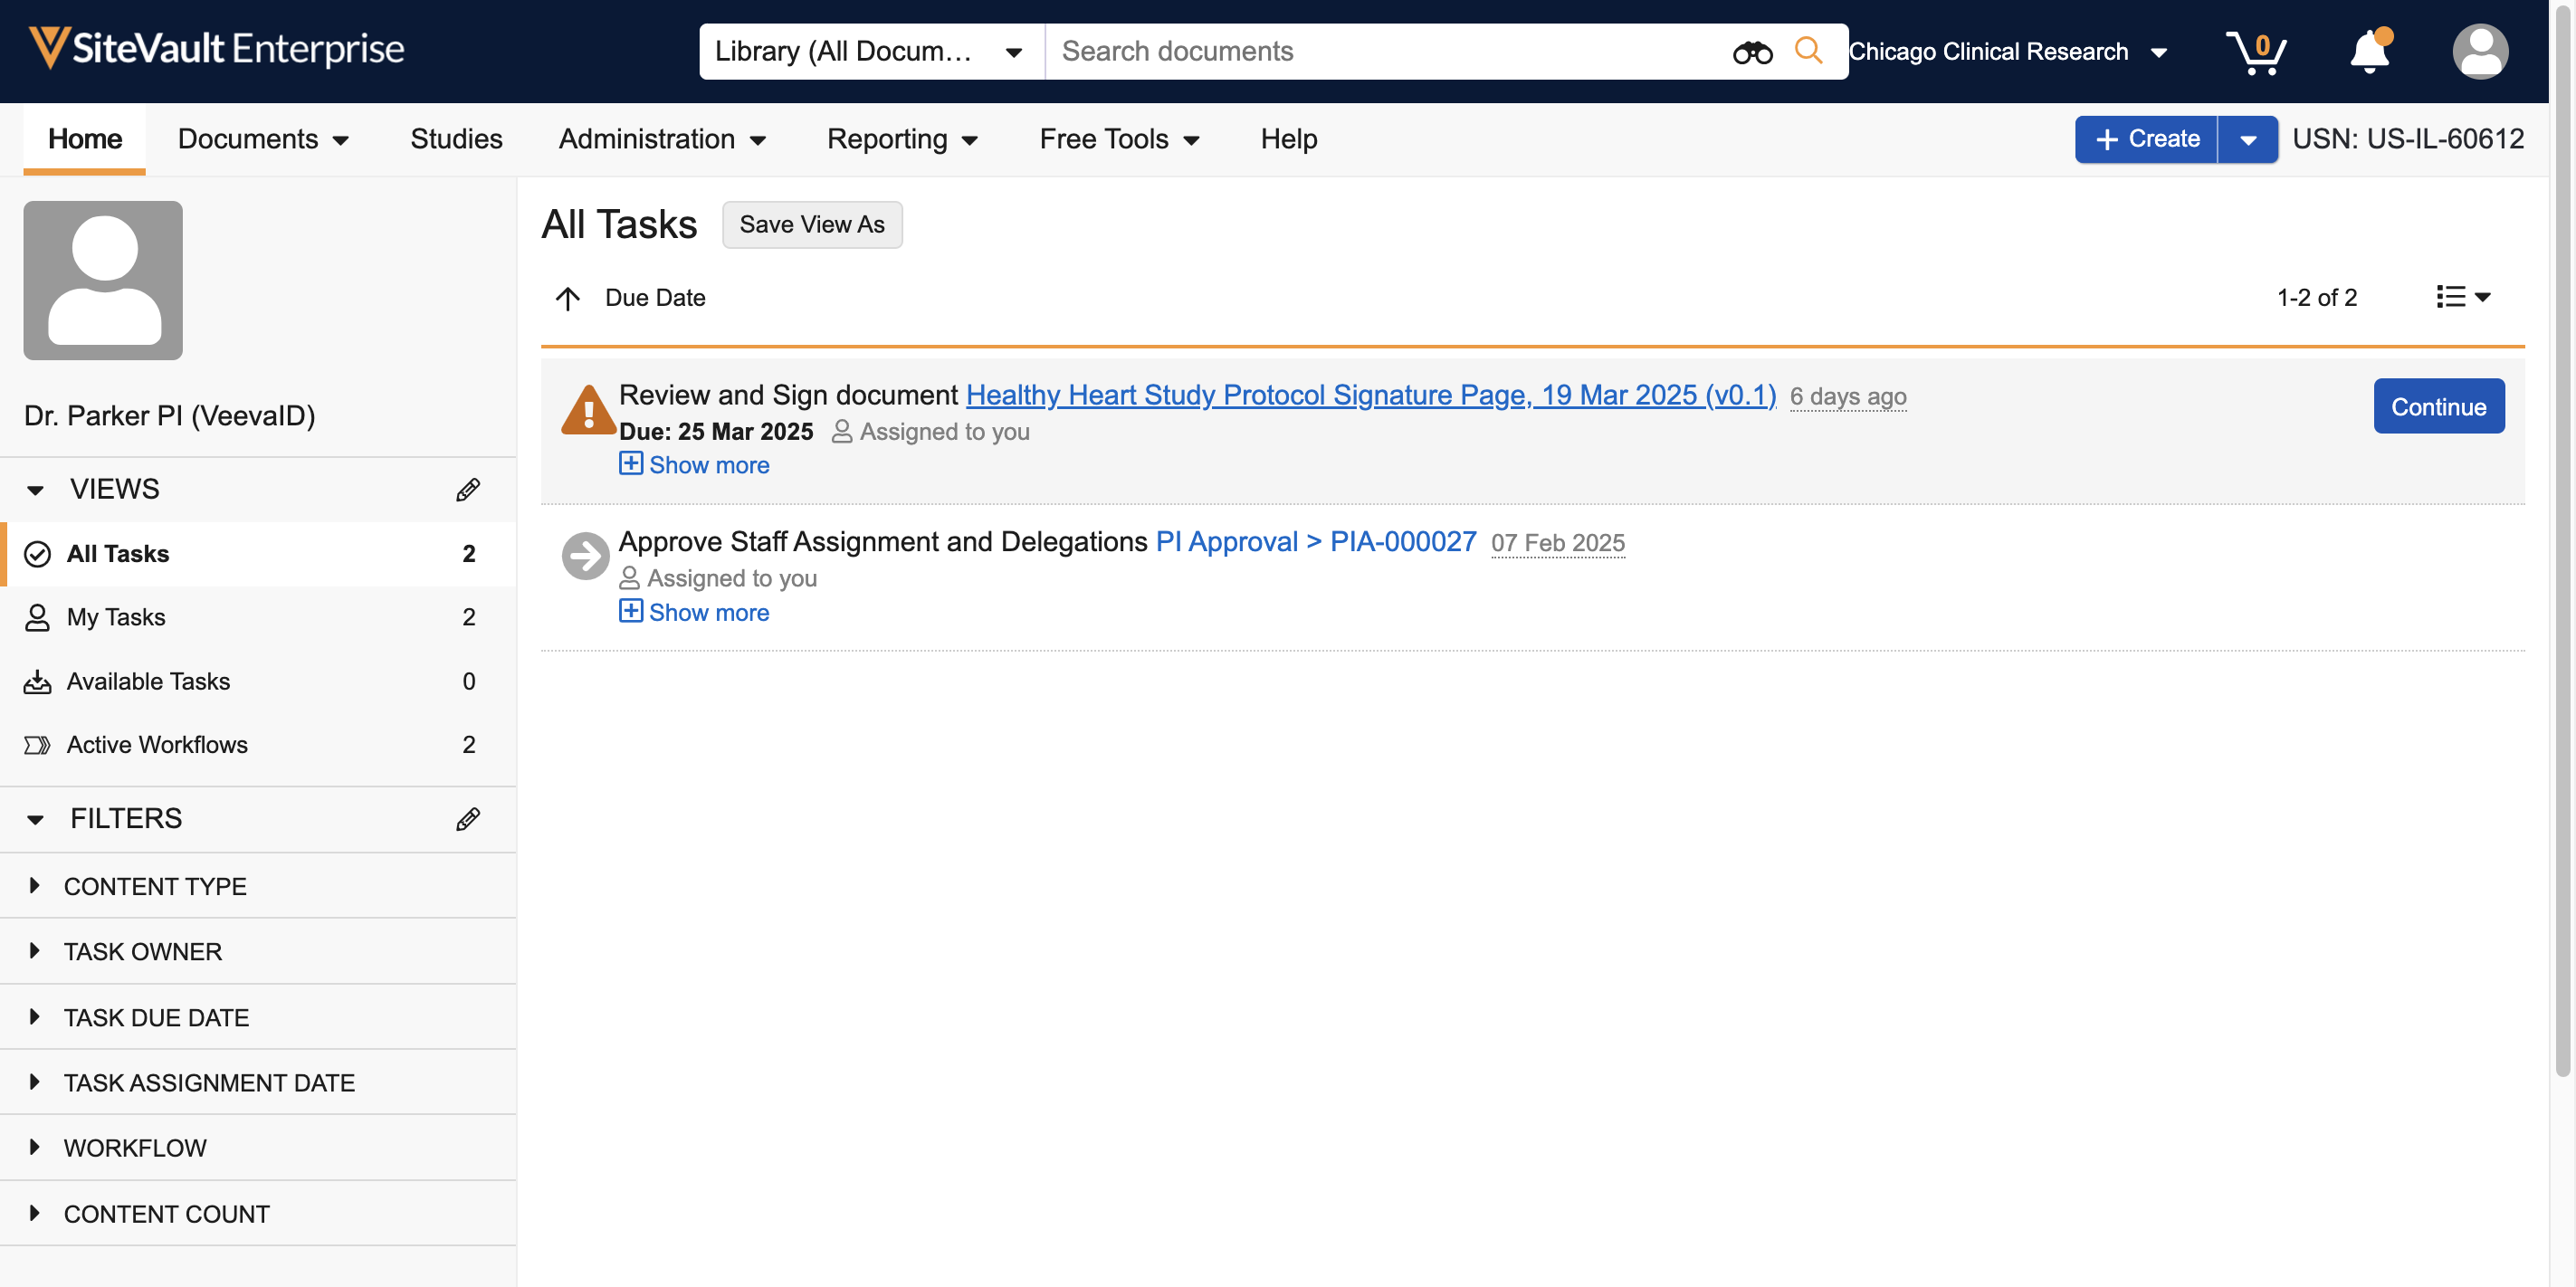This screenshot has height=1287, width=2576.
Task: Open the list layout options icon
Action: (2462, 297)
